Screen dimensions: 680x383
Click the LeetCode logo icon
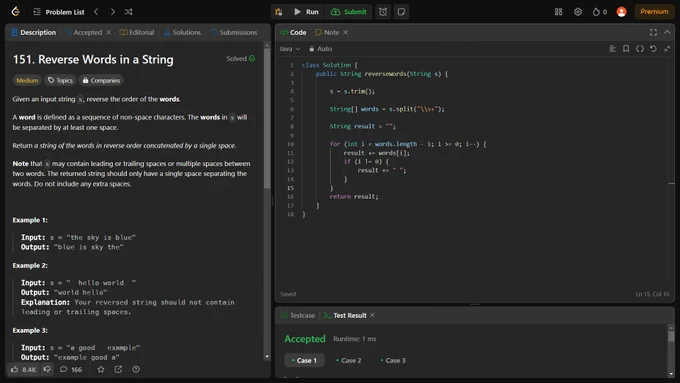click(x=16, y=12)
